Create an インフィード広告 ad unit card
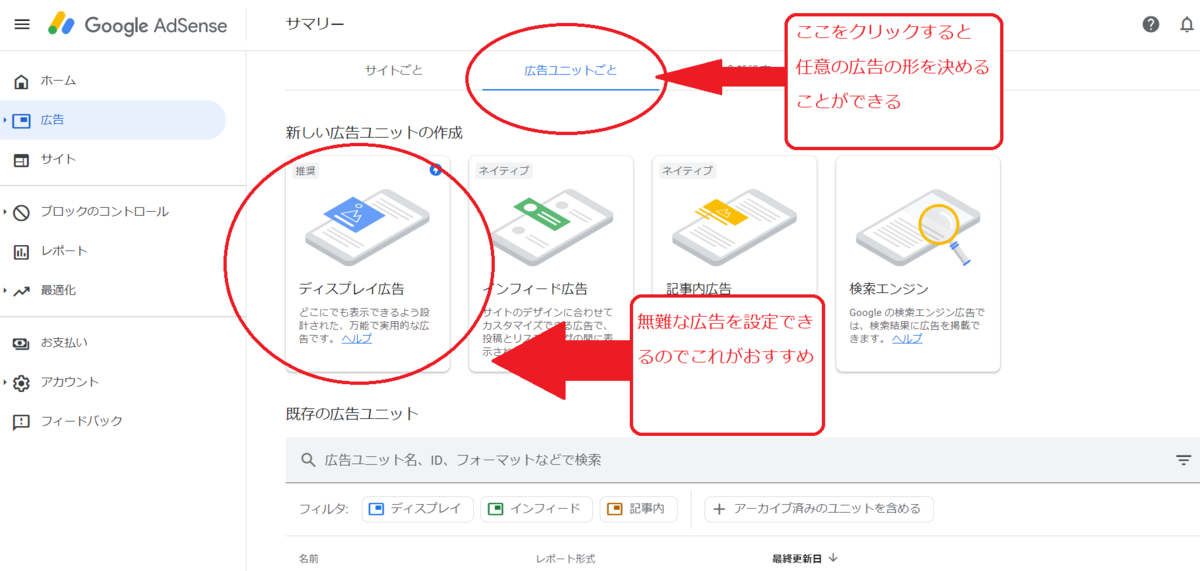 551,264
